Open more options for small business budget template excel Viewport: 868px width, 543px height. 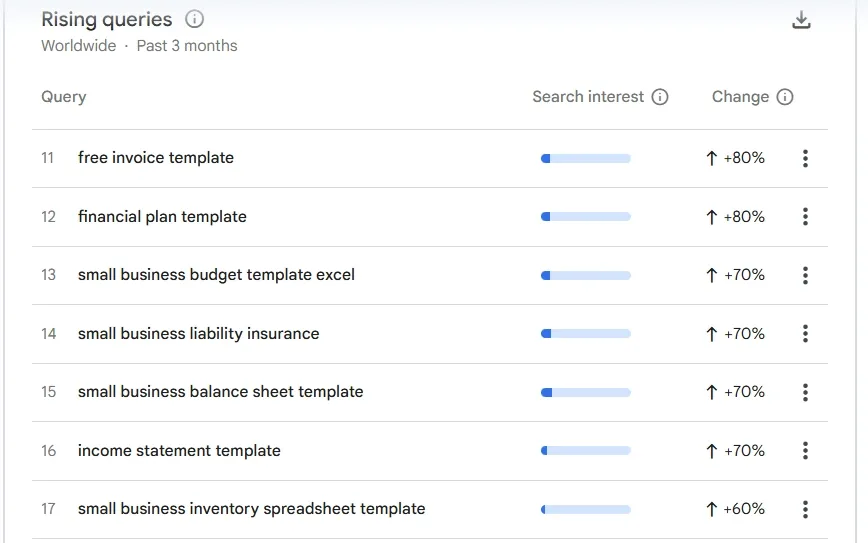pyautogui.click(x=805, y=275)
